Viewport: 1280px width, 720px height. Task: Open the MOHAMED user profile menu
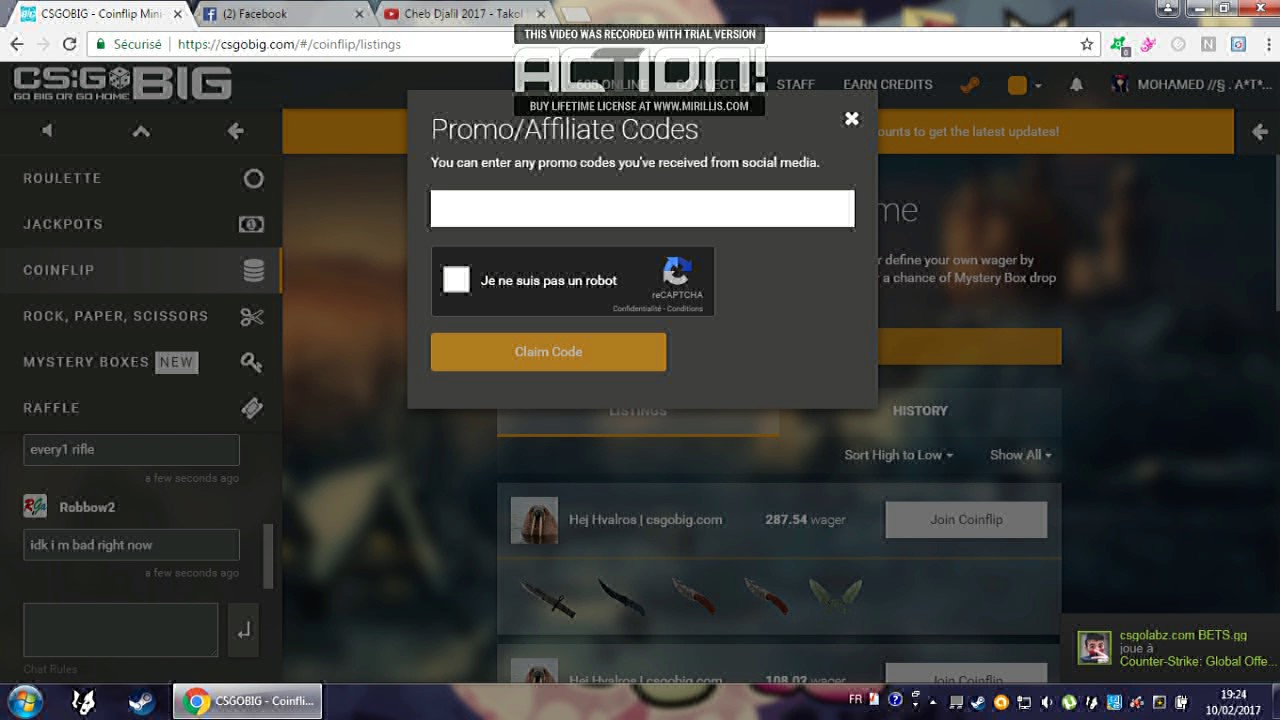coord(1191,85)
